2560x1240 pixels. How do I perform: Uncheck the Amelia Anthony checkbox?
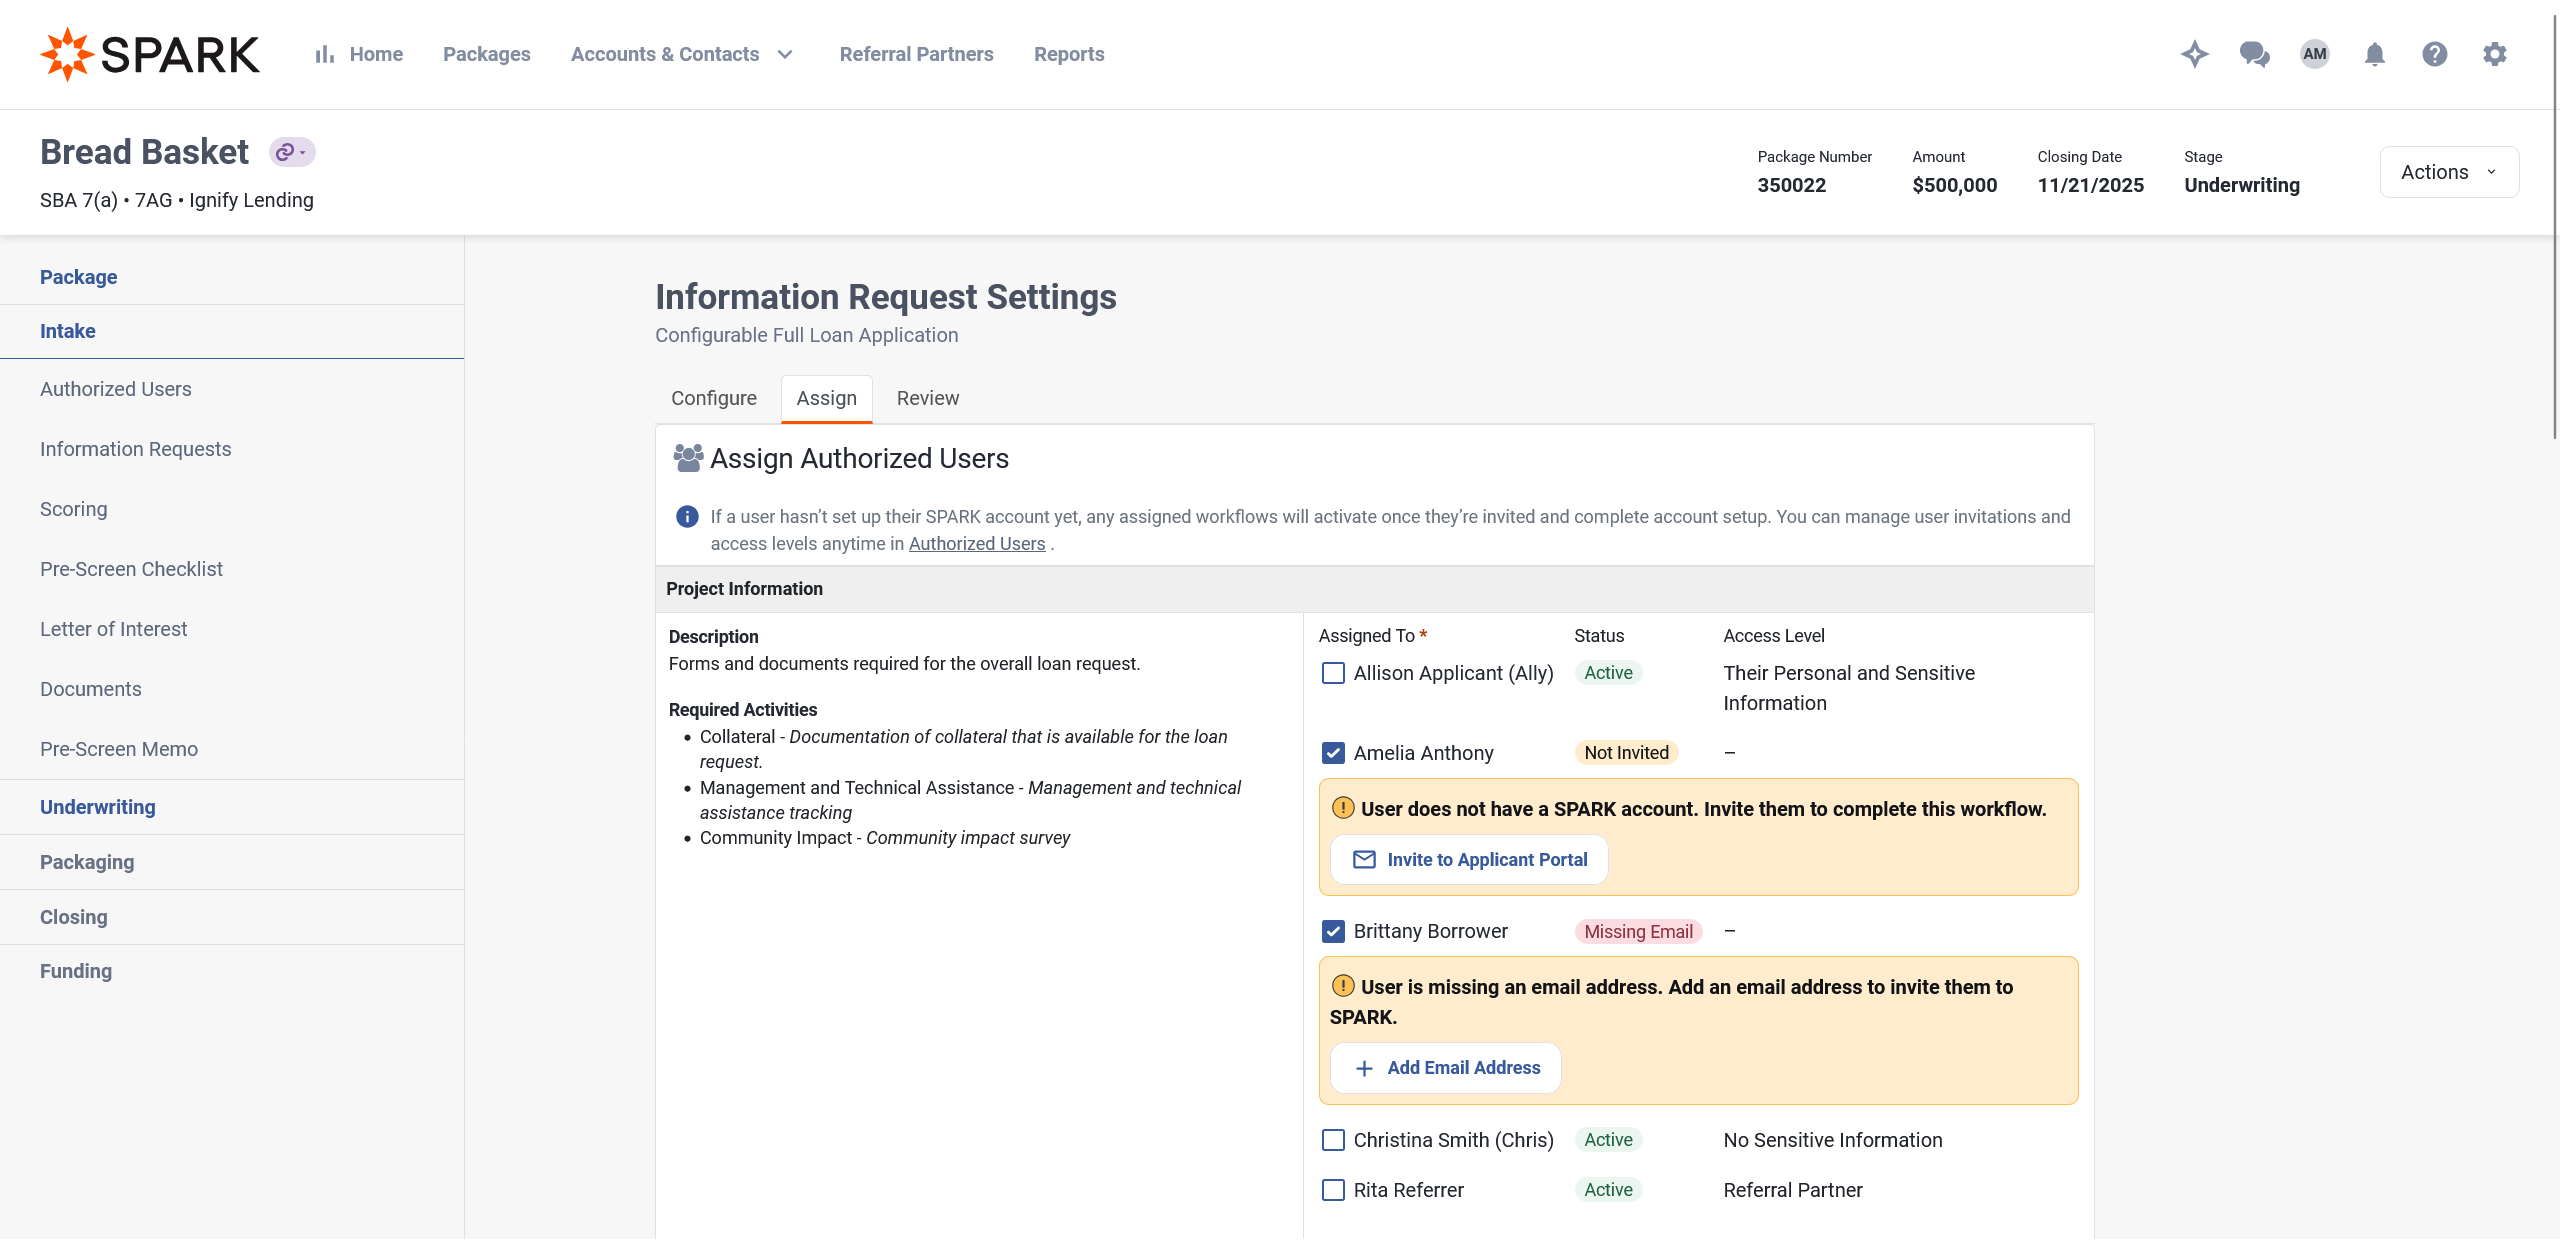(1333, 753)
